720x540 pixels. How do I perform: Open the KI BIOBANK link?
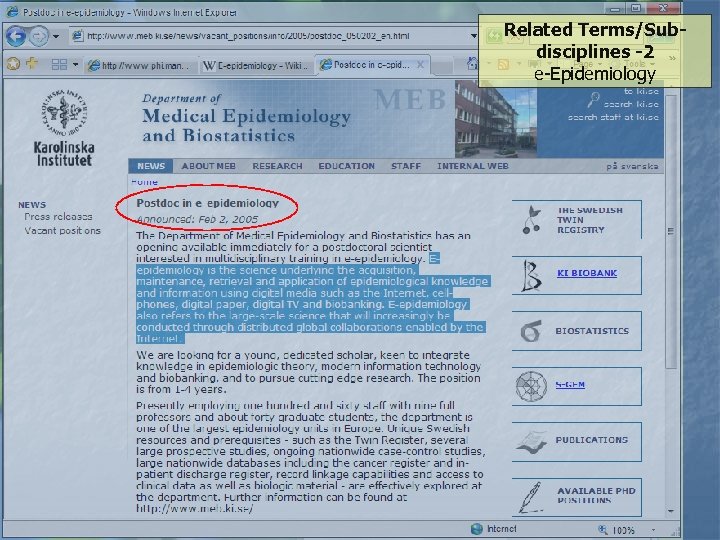(x=587, y=273)
